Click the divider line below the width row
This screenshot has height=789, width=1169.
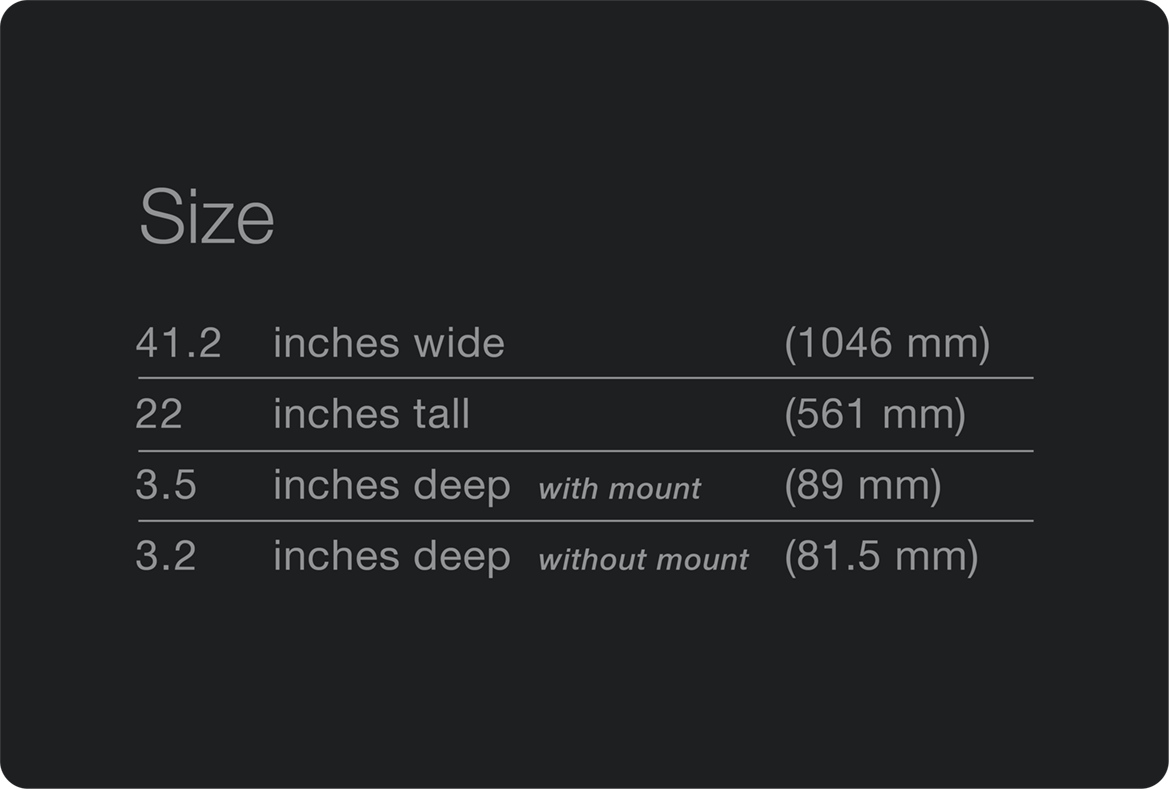point(585,378)
